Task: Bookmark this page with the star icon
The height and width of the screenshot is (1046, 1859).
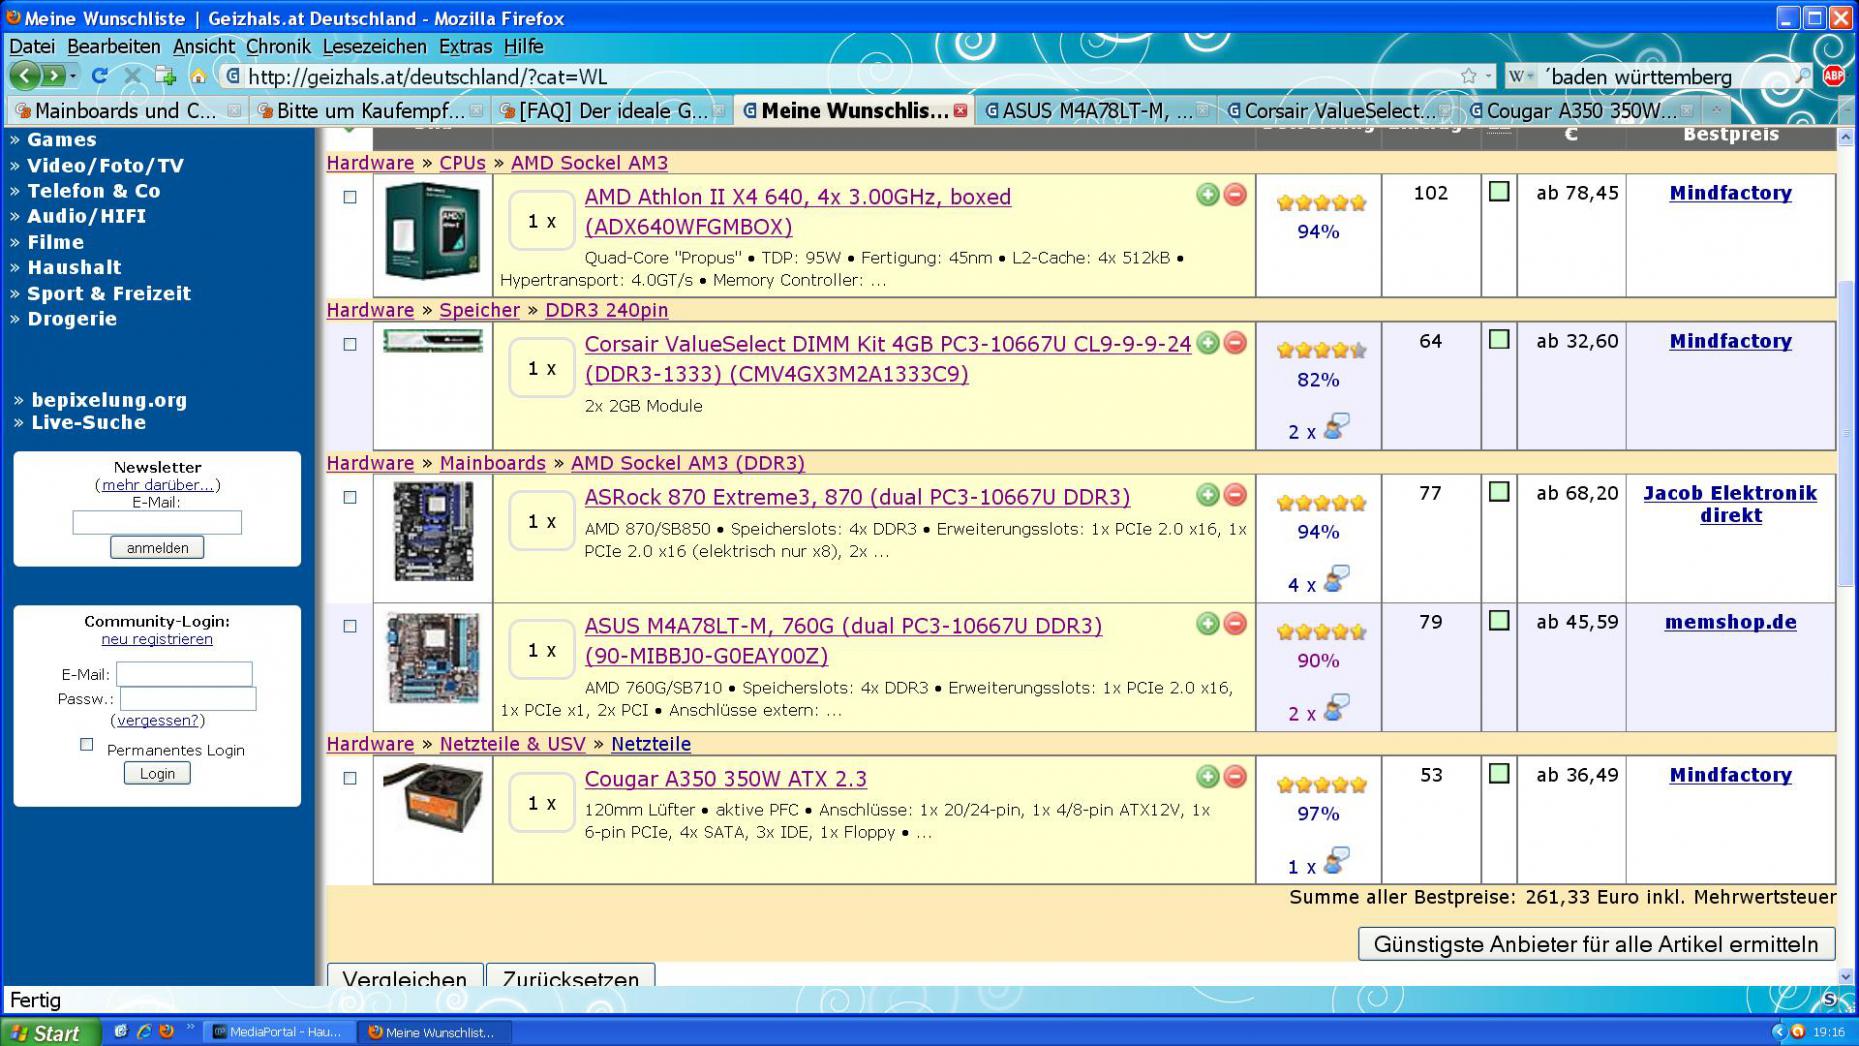Action: [x=1468, y=76]
